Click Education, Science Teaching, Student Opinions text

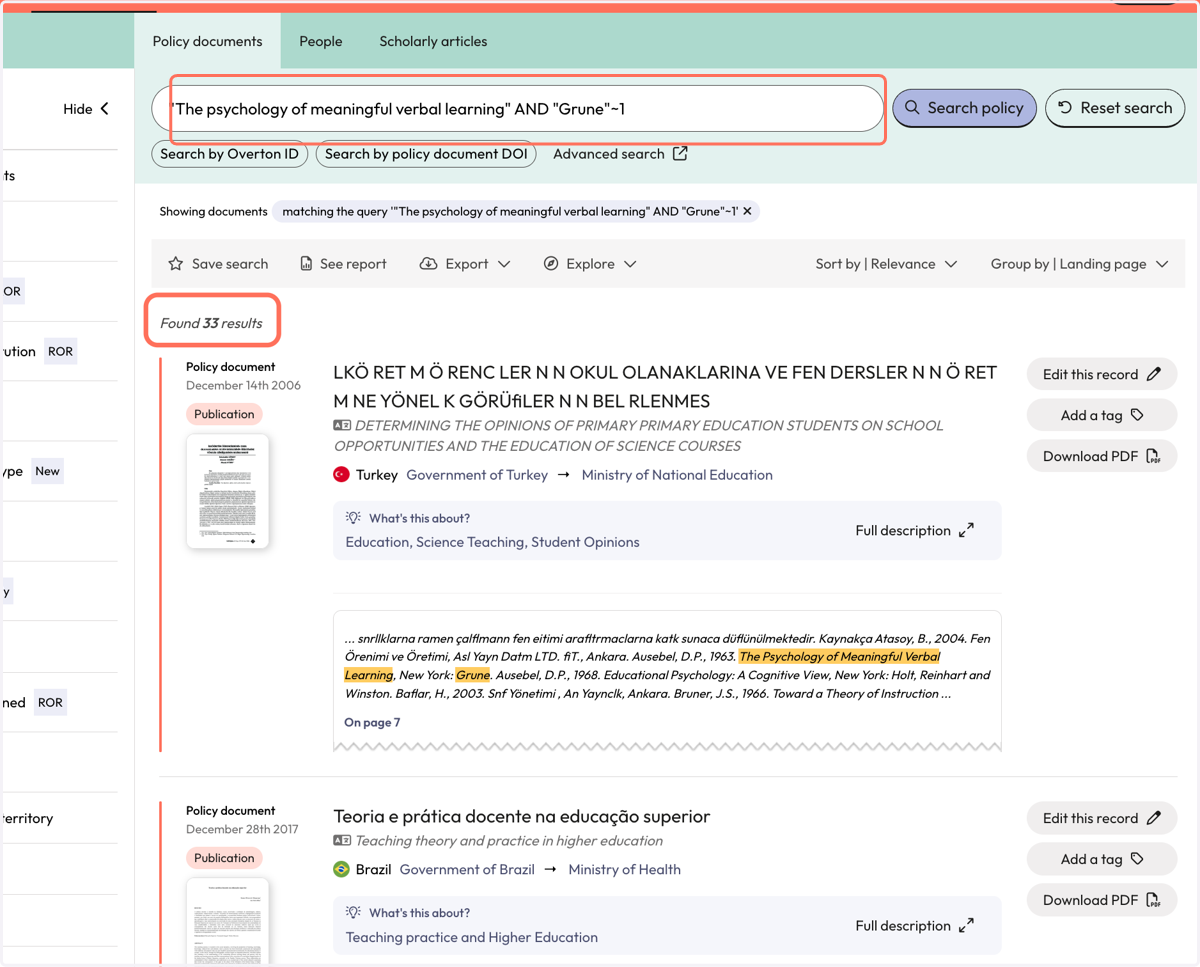492,542
